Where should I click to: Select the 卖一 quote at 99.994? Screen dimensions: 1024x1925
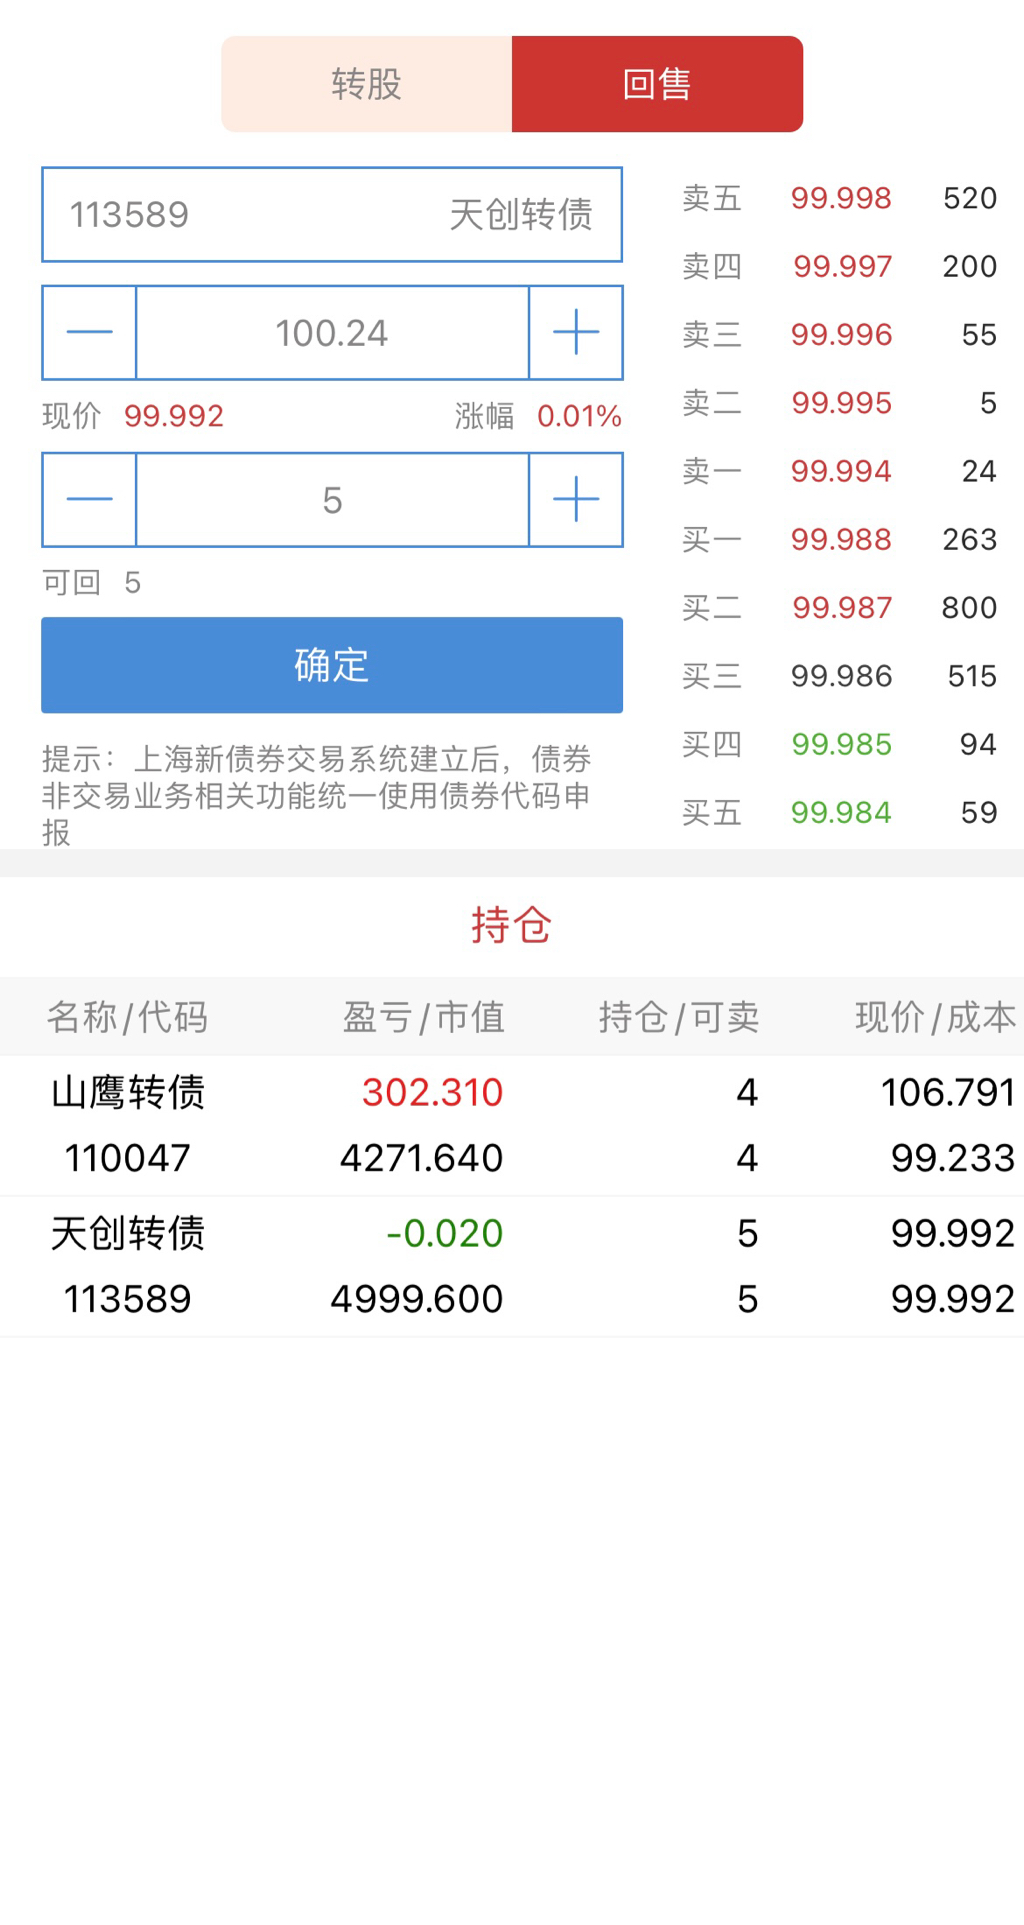[x=840, y=471]
